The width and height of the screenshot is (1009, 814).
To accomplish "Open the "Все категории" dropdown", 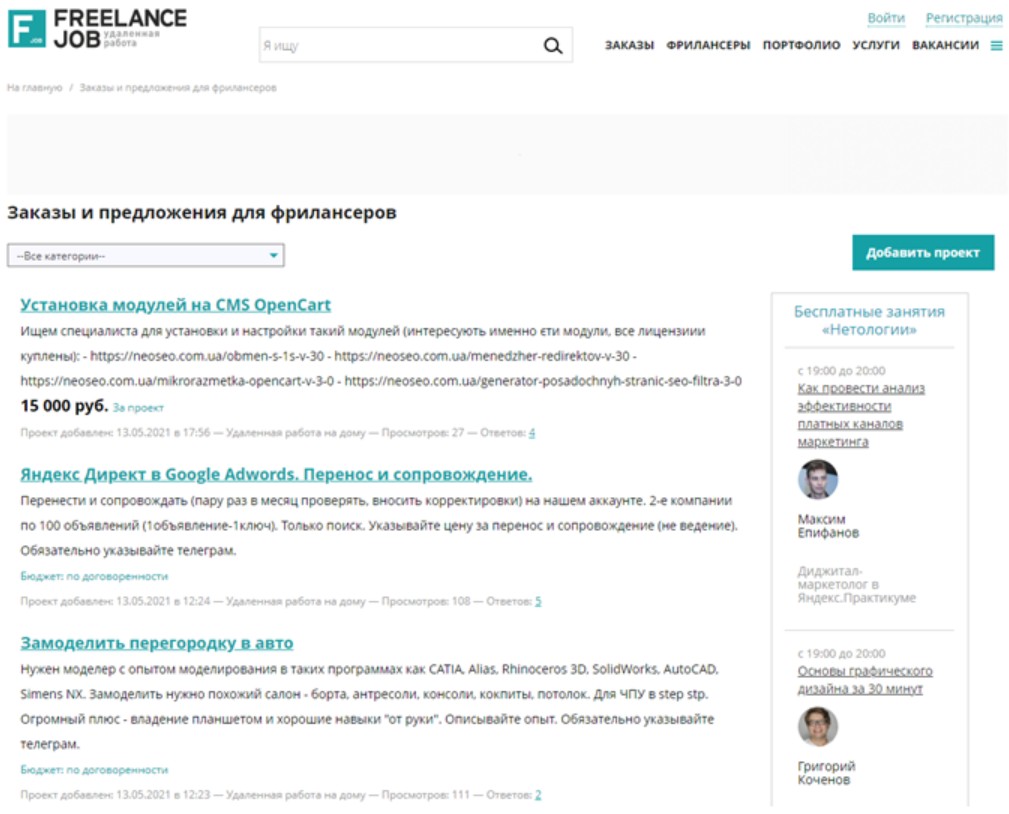I will click(145, 255).
